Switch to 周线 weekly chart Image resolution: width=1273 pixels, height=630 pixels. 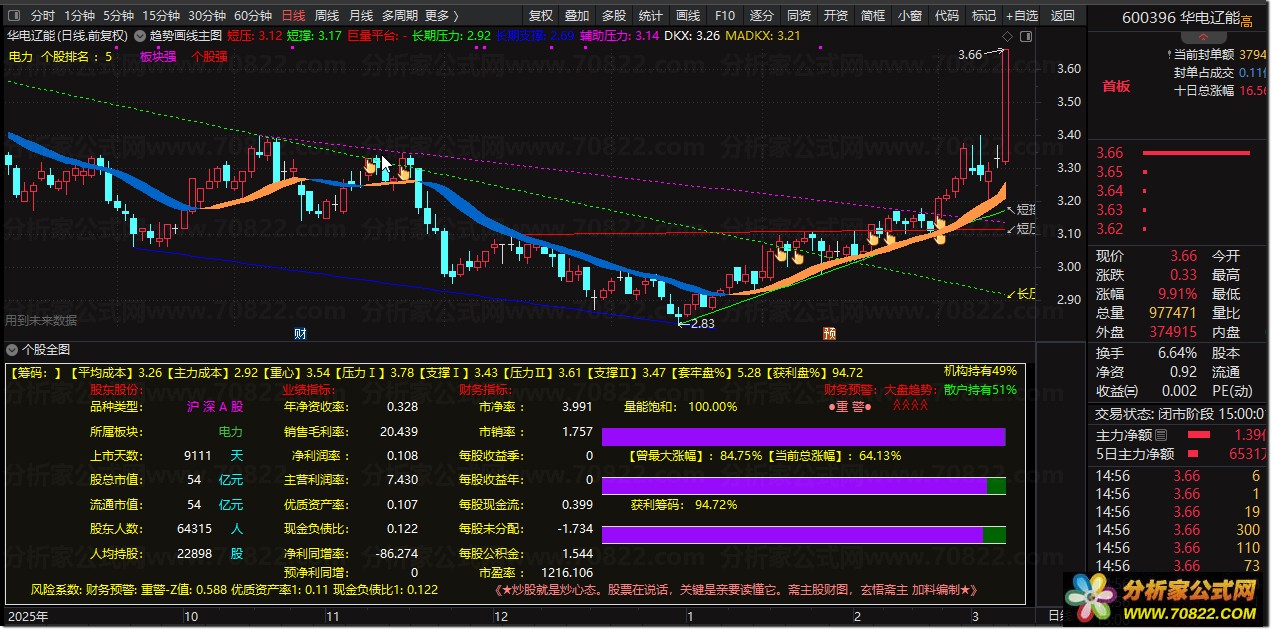[x=327, y=16]
